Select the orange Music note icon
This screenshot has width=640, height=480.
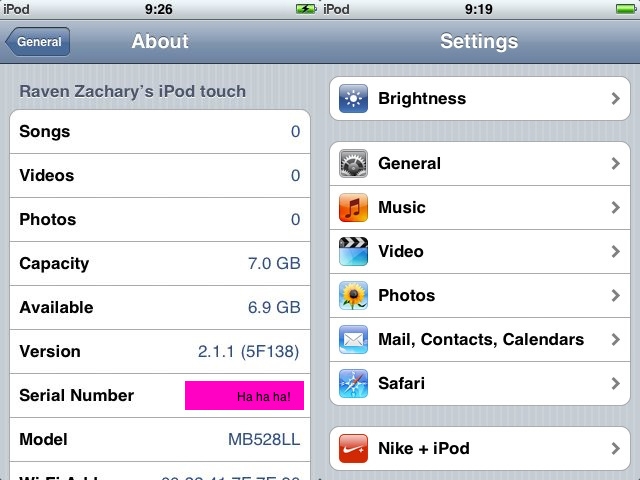click(353, 207)
